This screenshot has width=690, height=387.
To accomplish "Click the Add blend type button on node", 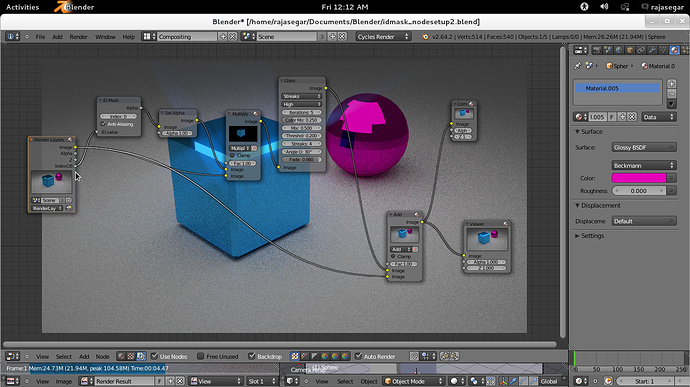I will pyautogui.click(x=400, y=249).
